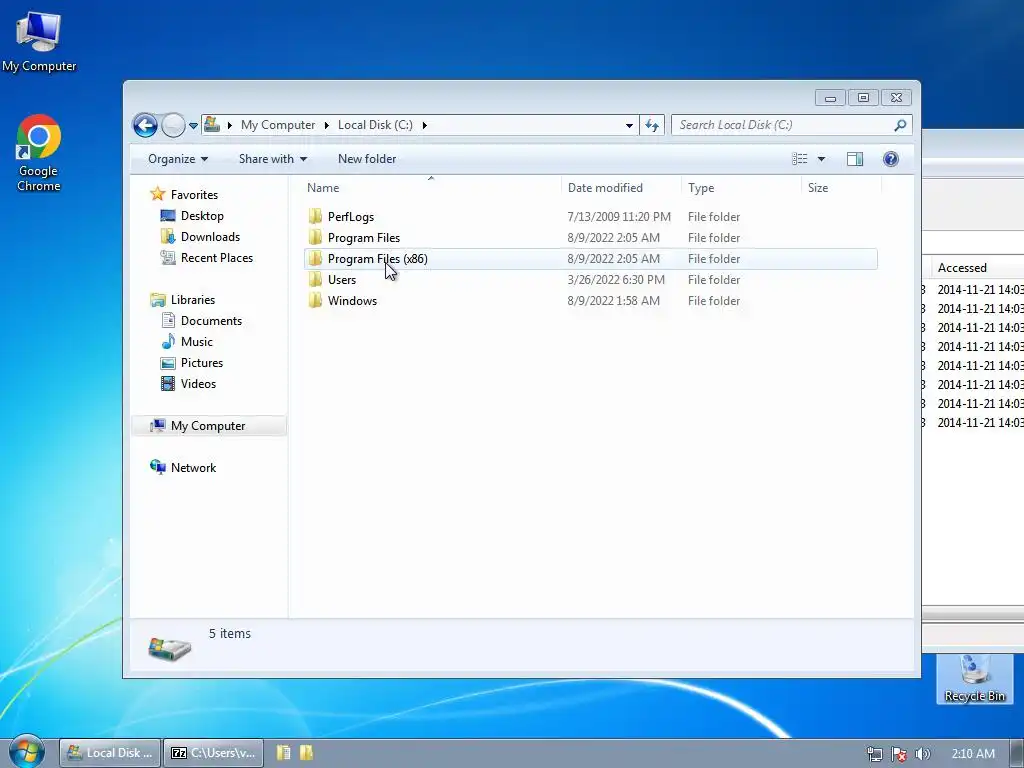Viewport: 1024px width, 768px height.
Task: Open the Documents library
Action: point(211,321)
